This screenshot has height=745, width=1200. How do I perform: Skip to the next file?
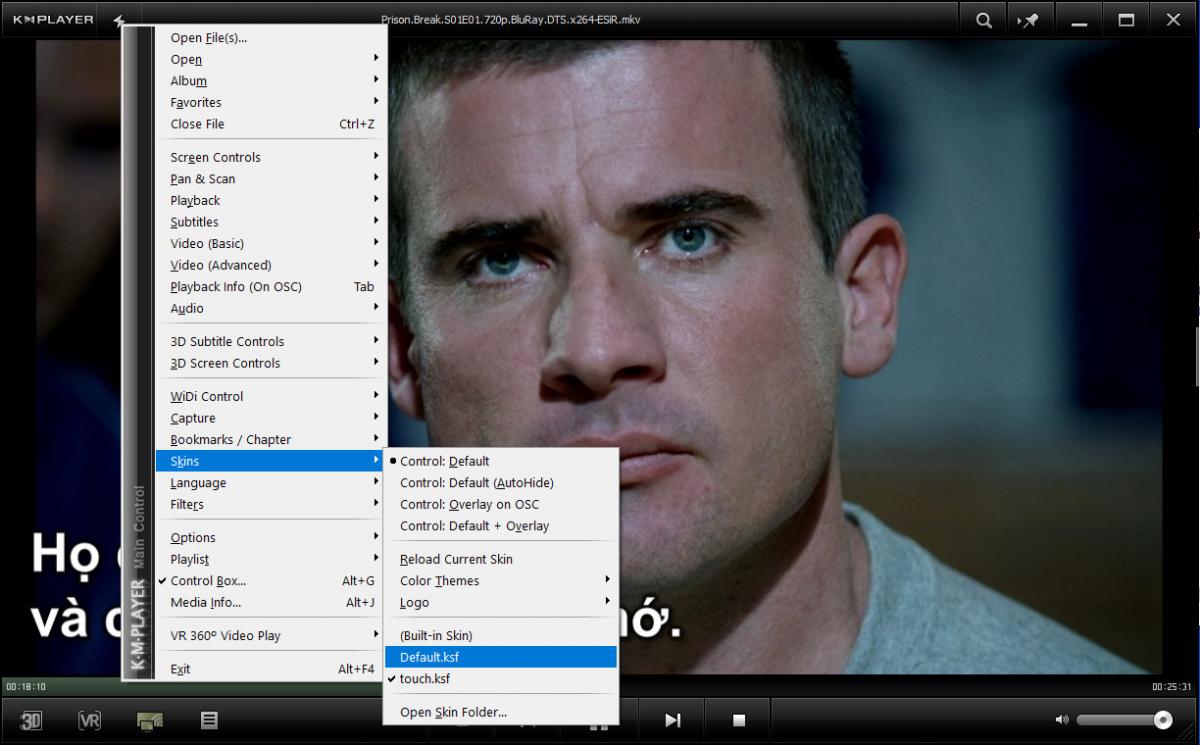coord(672,719)
